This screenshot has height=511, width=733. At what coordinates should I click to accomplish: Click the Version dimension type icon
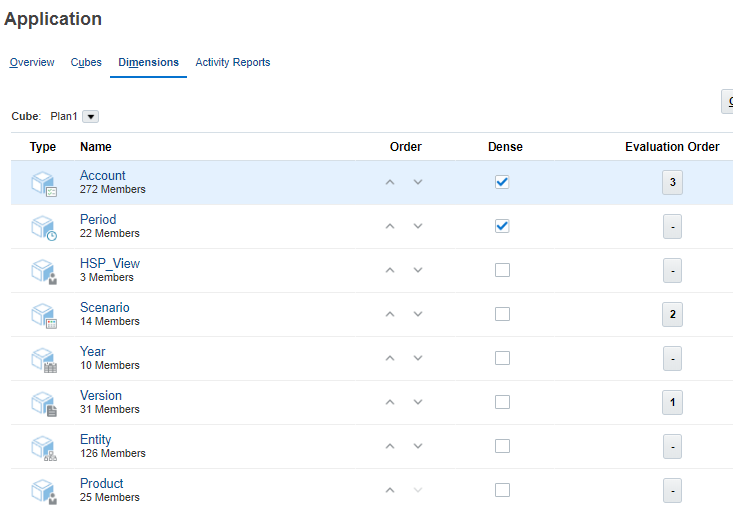tap(44, 403)
